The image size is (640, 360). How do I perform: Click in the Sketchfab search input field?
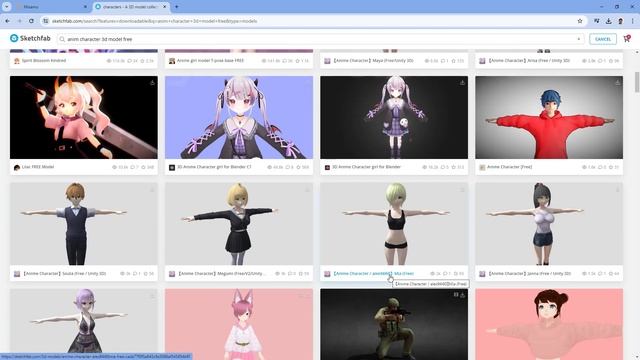(x=320, y=39)
